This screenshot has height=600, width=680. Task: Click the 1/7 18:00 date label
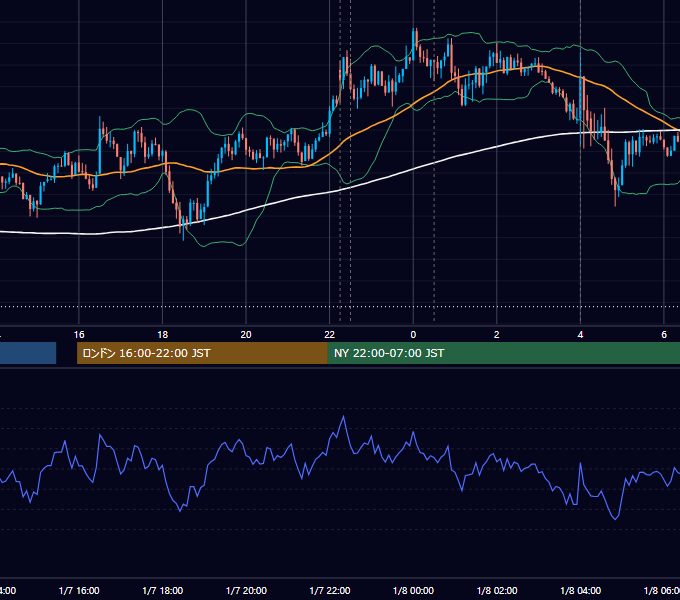163,590
